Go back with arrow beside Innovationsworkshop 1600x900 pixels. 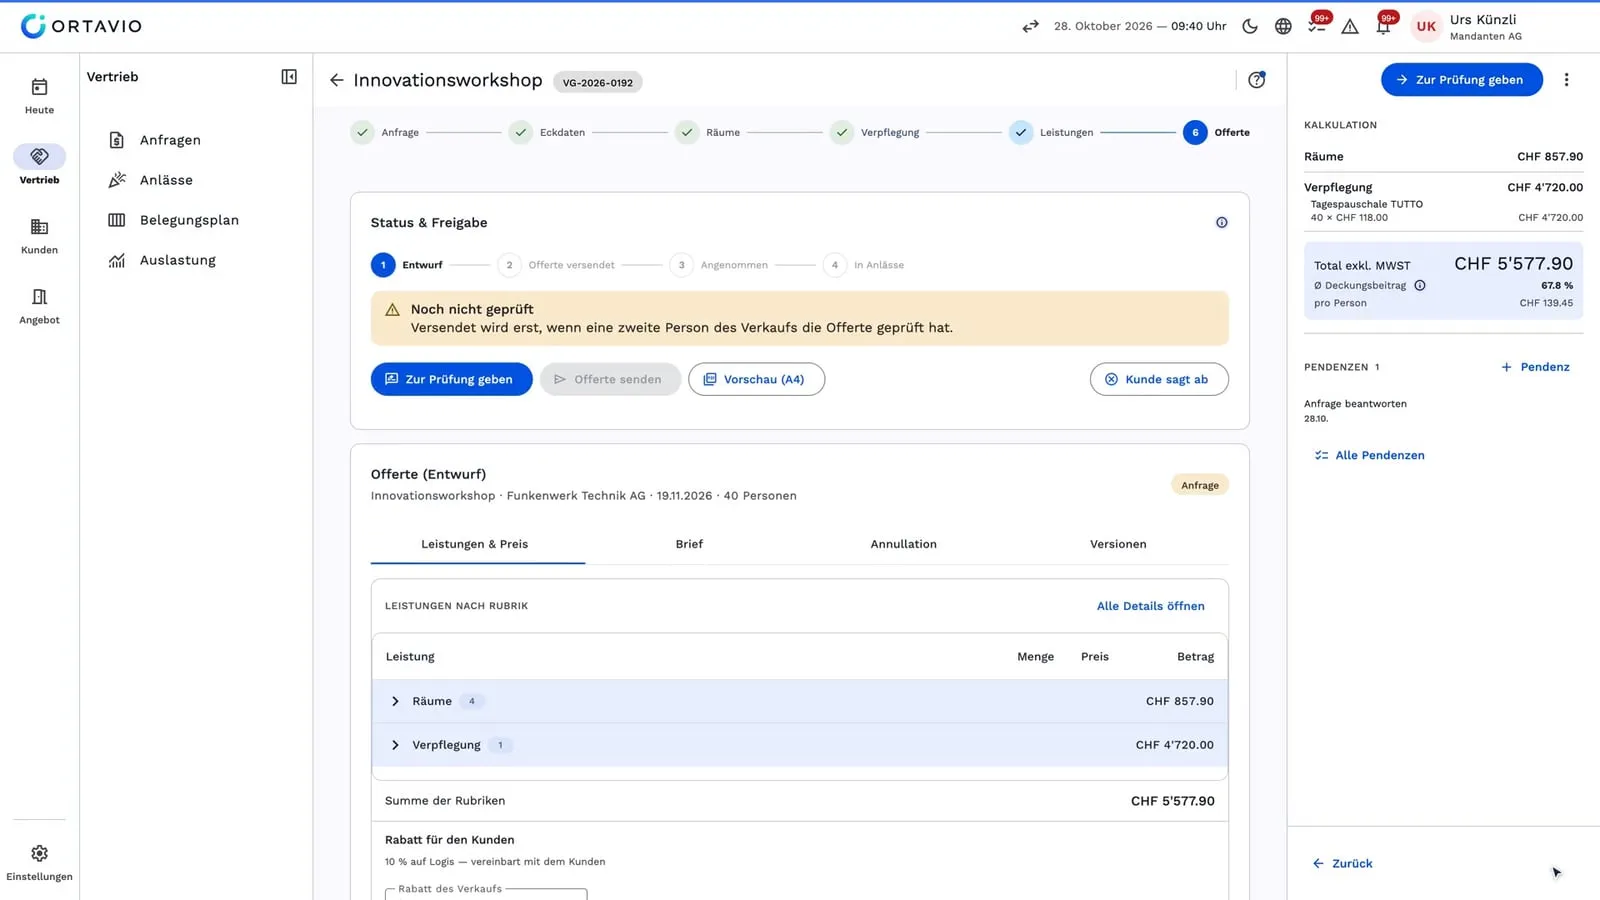(x=337, y=80)
